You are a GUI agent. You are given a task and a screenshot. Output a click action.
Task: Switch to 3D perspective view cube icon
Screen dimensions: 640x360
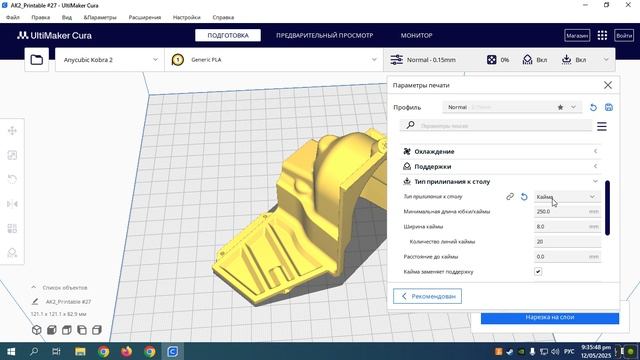tap(37, 330)
